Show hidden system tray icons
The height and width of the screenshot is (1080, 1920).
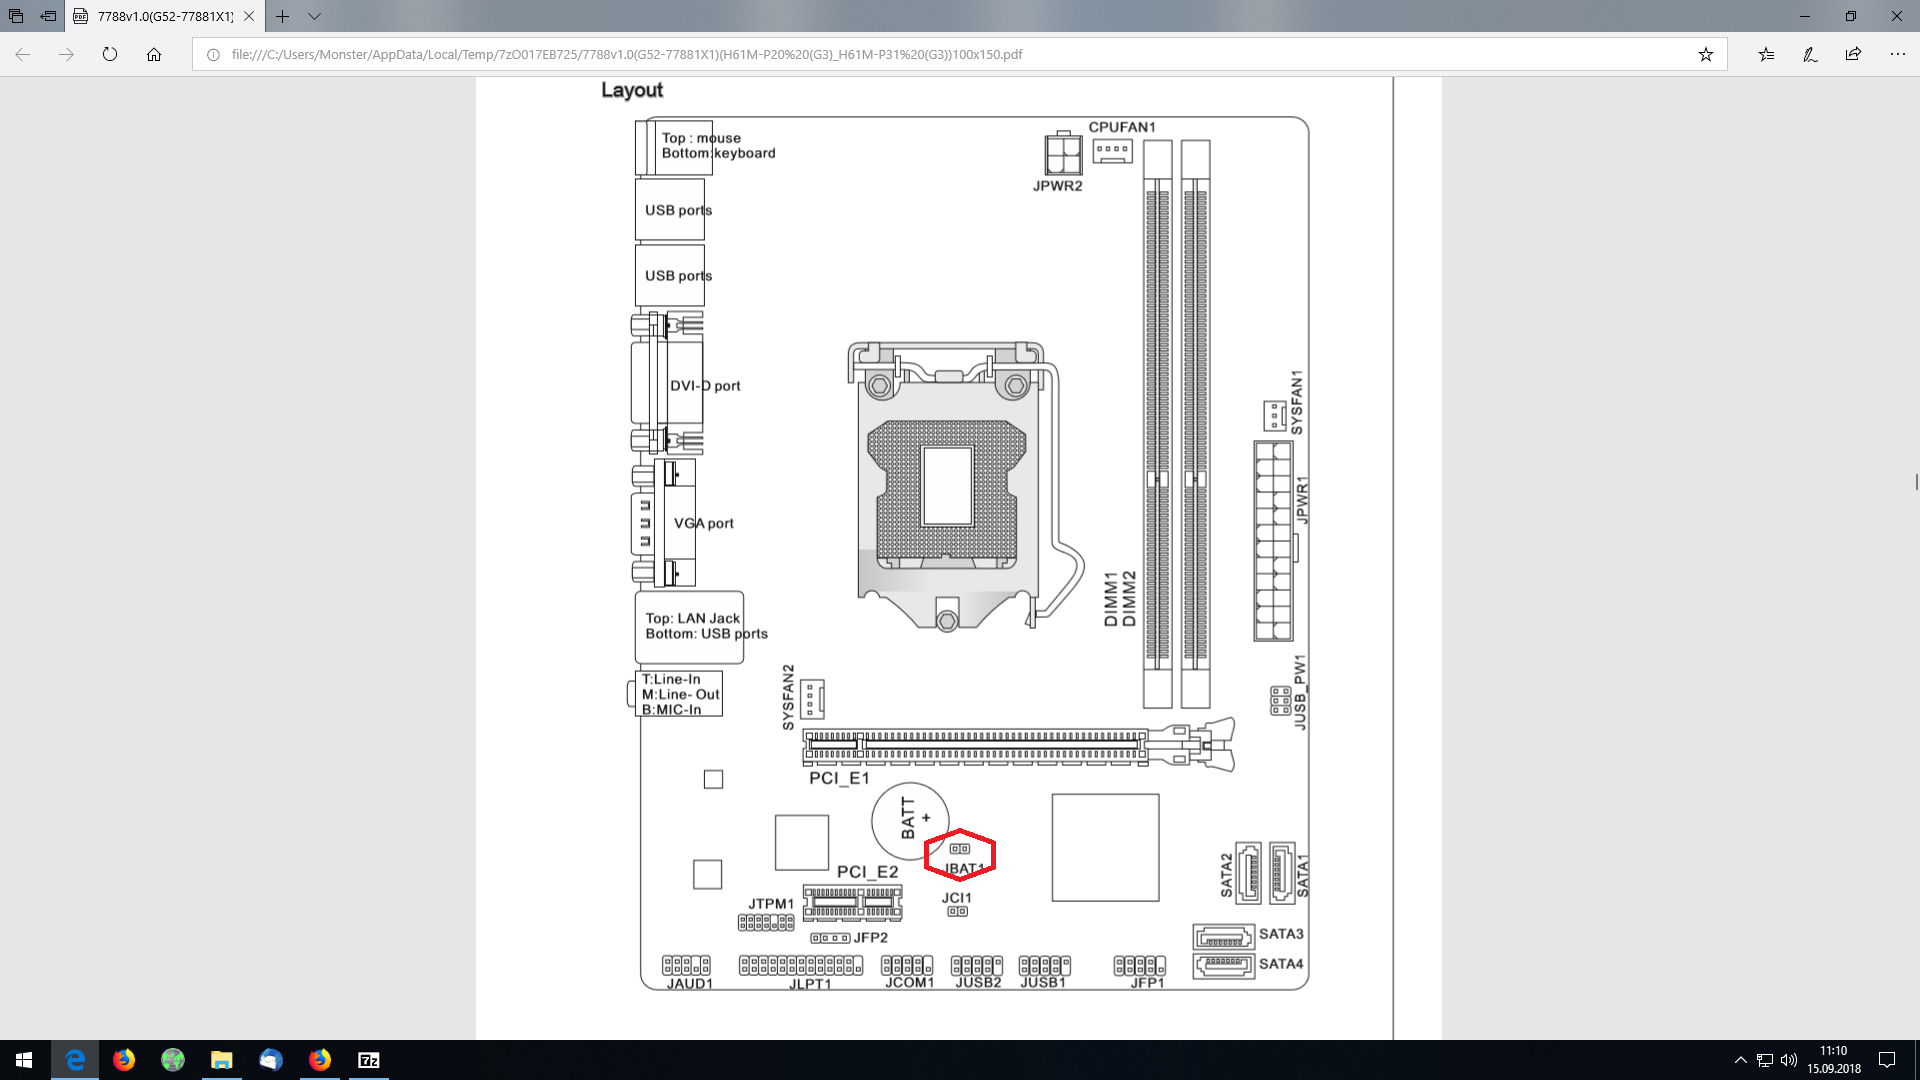pos(1740,1060)
